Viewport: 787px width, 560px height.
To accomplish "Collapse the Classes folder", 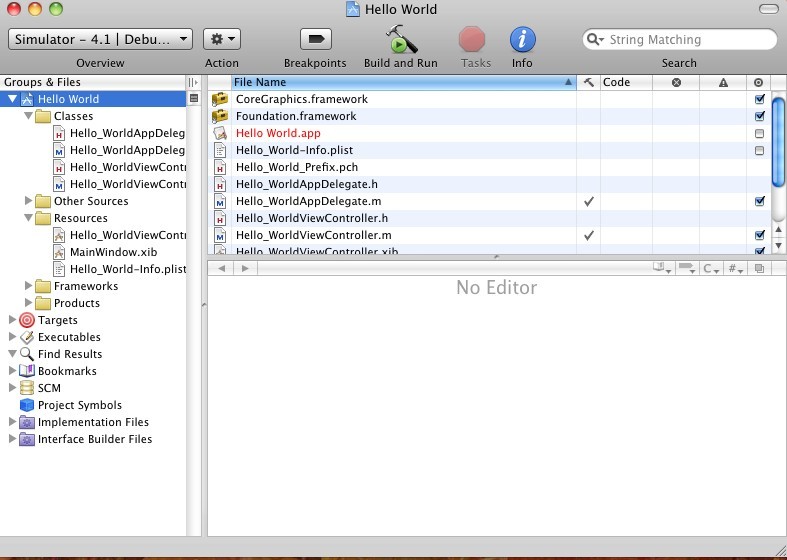I will (x=29, y=116).
